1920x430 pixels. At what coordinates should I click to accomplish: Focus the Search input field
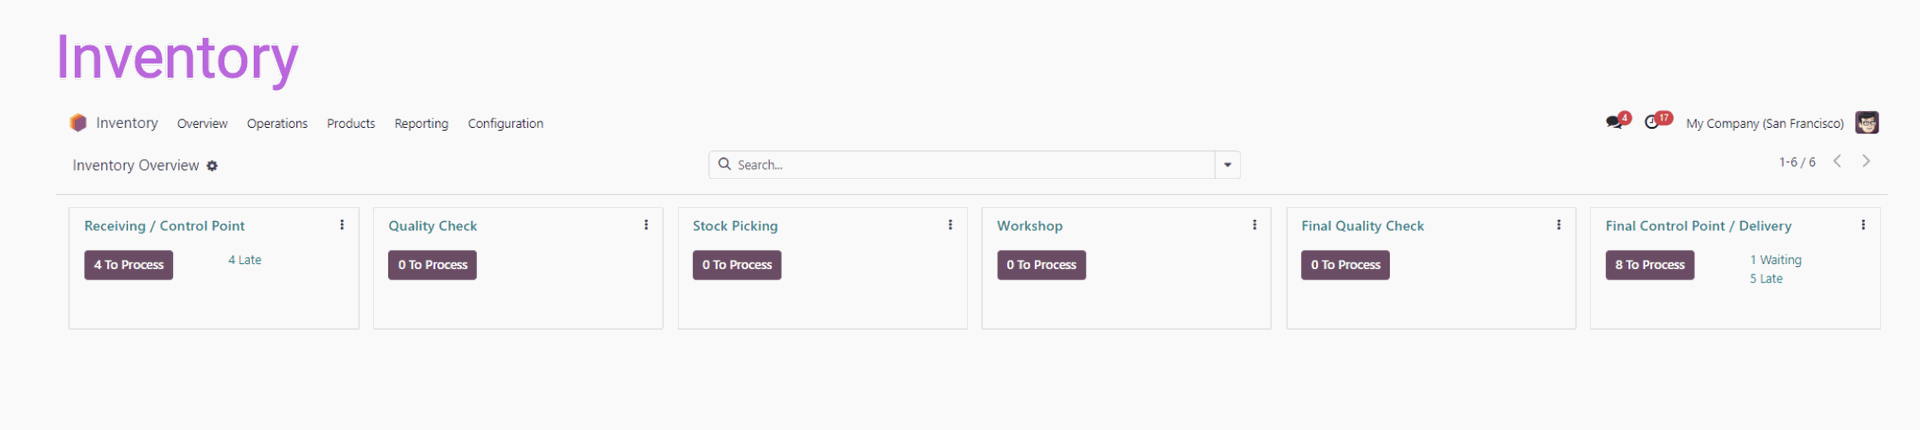(x=973, y=165)
